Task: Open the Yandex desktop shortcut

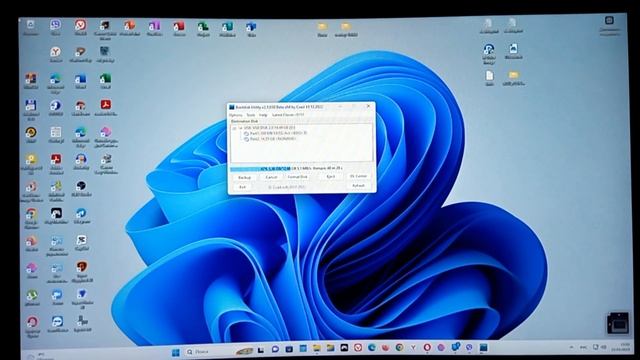Action: 56,54
